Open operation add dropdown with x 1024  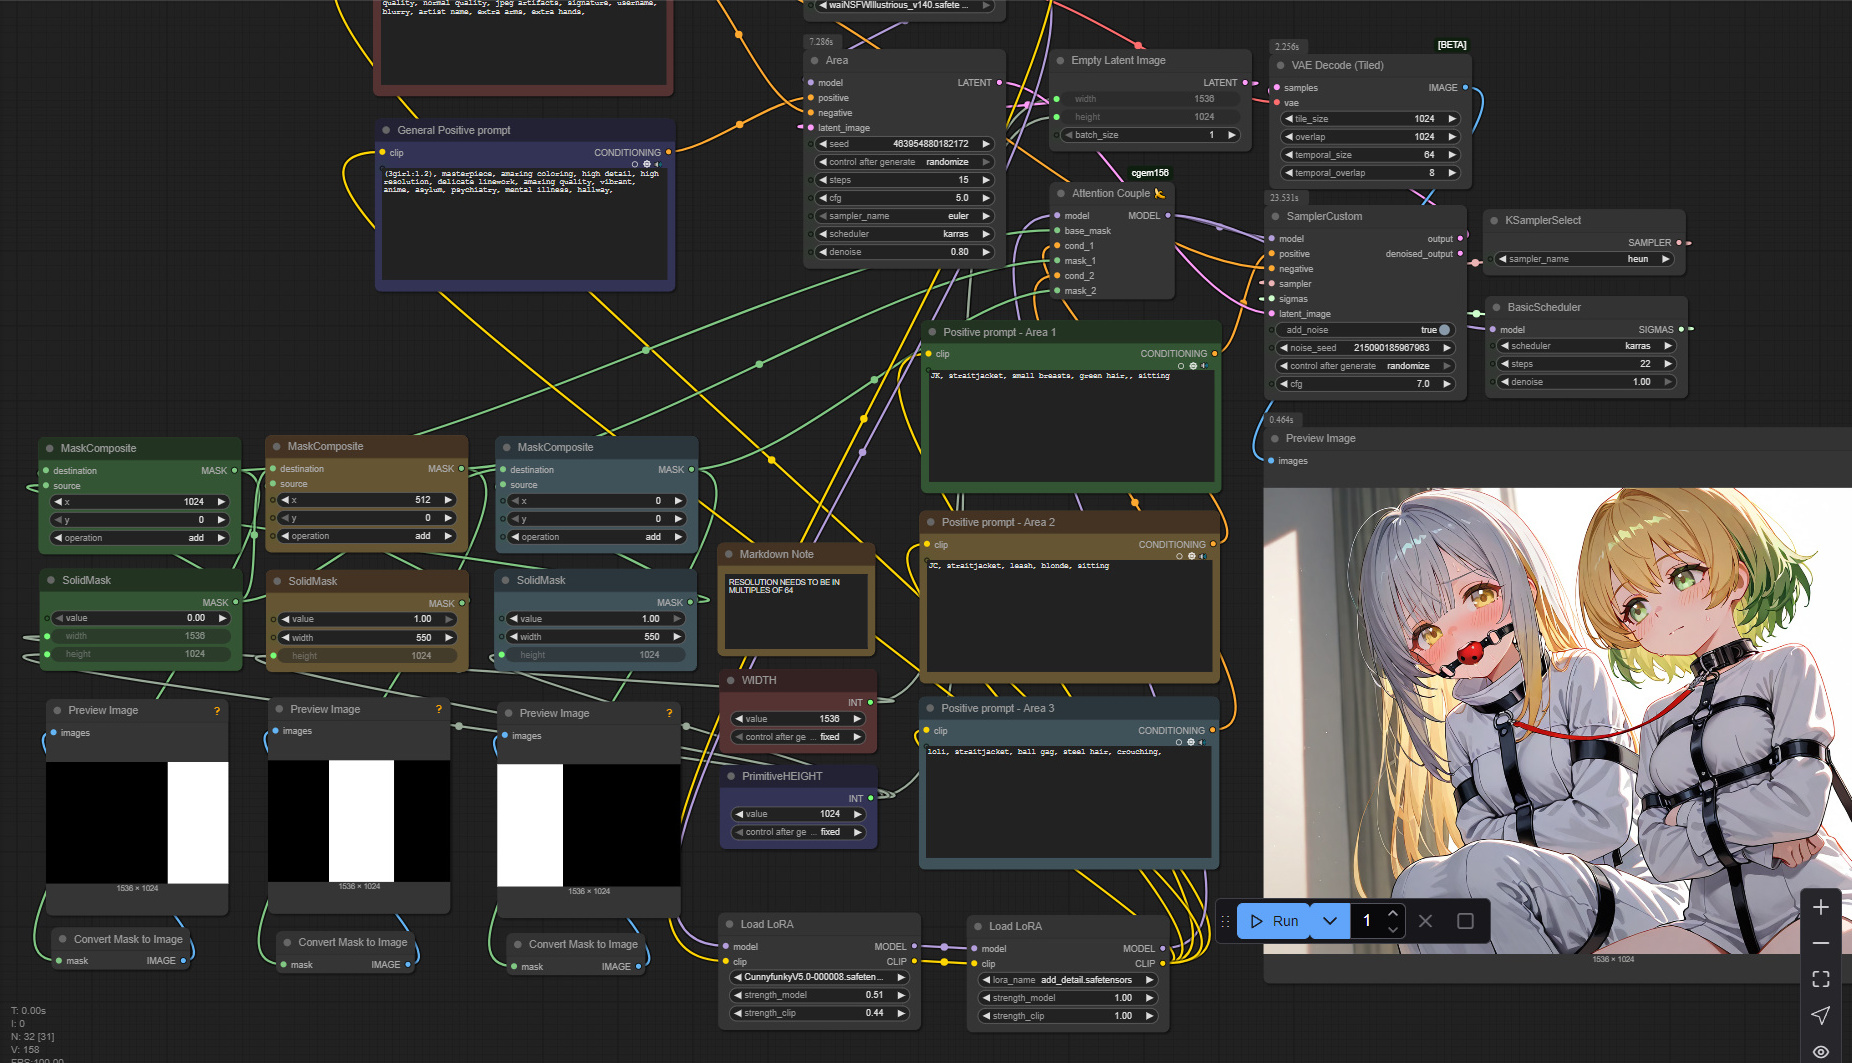(140, 538)
